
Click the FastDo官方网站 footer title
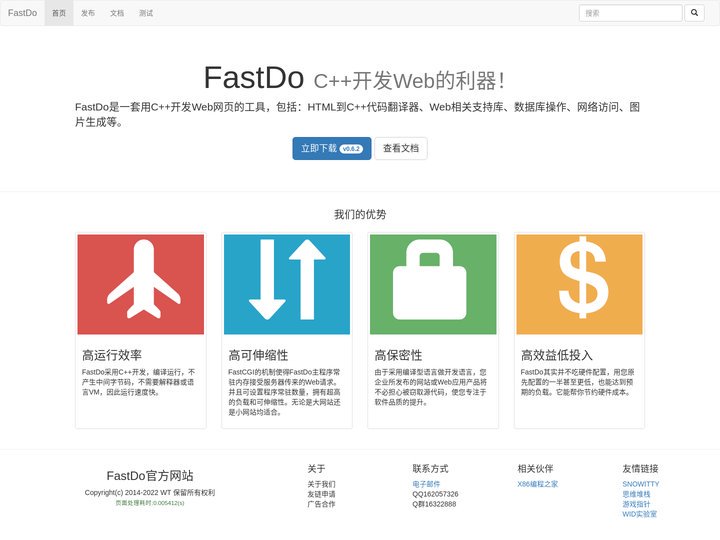150,476
